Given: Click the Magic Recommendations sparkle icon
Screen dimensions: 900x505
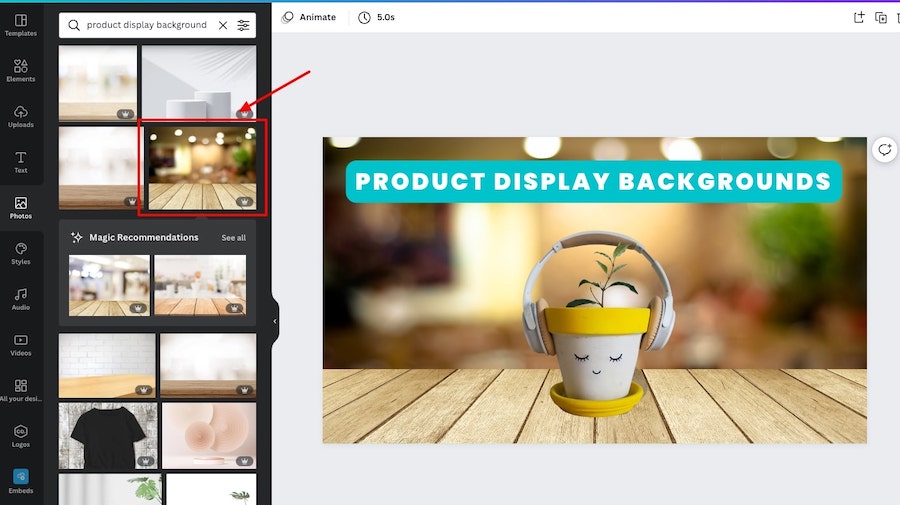Looking at the screenshot, I should 76,237.
